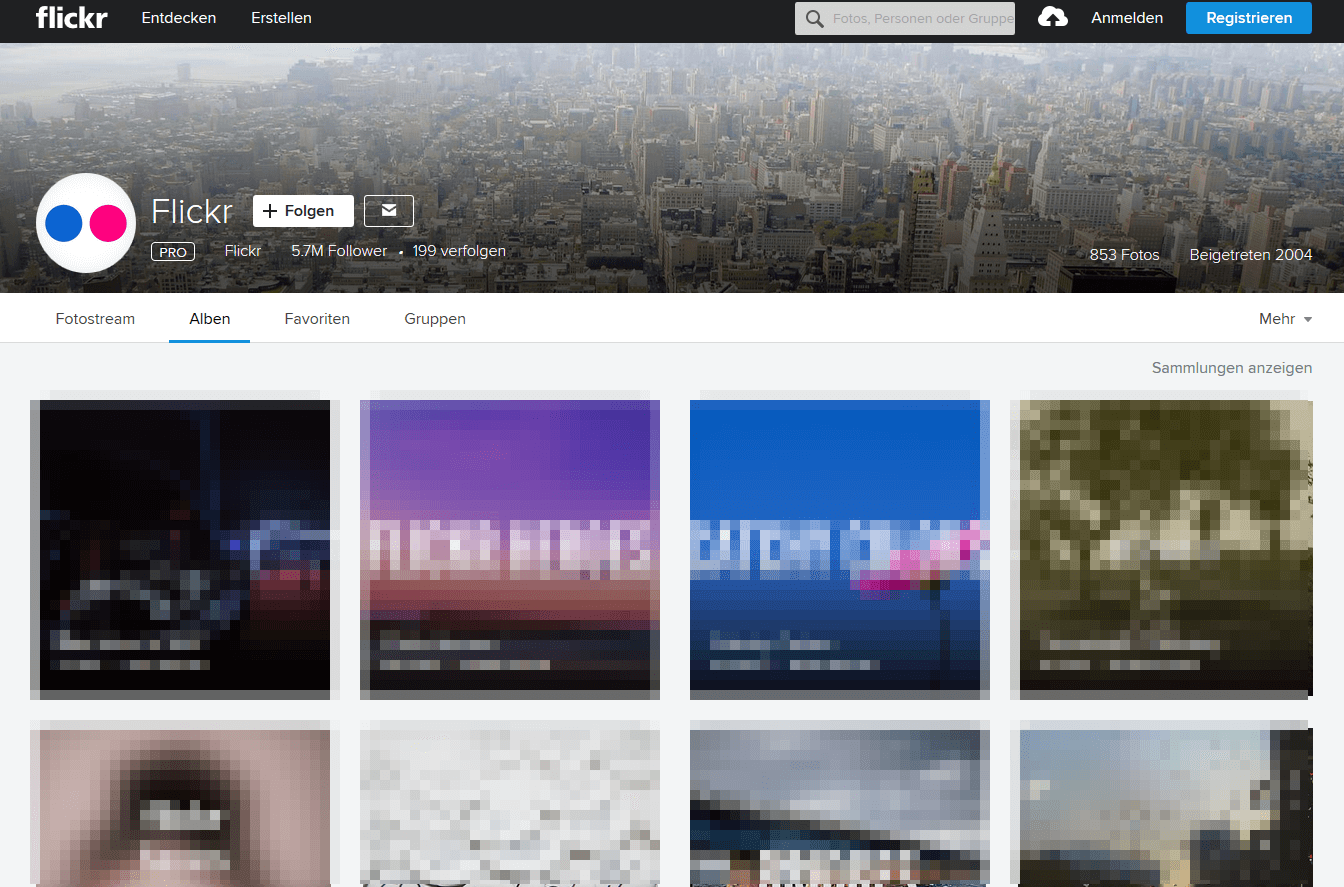The image size is (1344, 887).
Task: Open the purple sky album thumbnail
Action: pyautogui.click(x=510, y=545)
